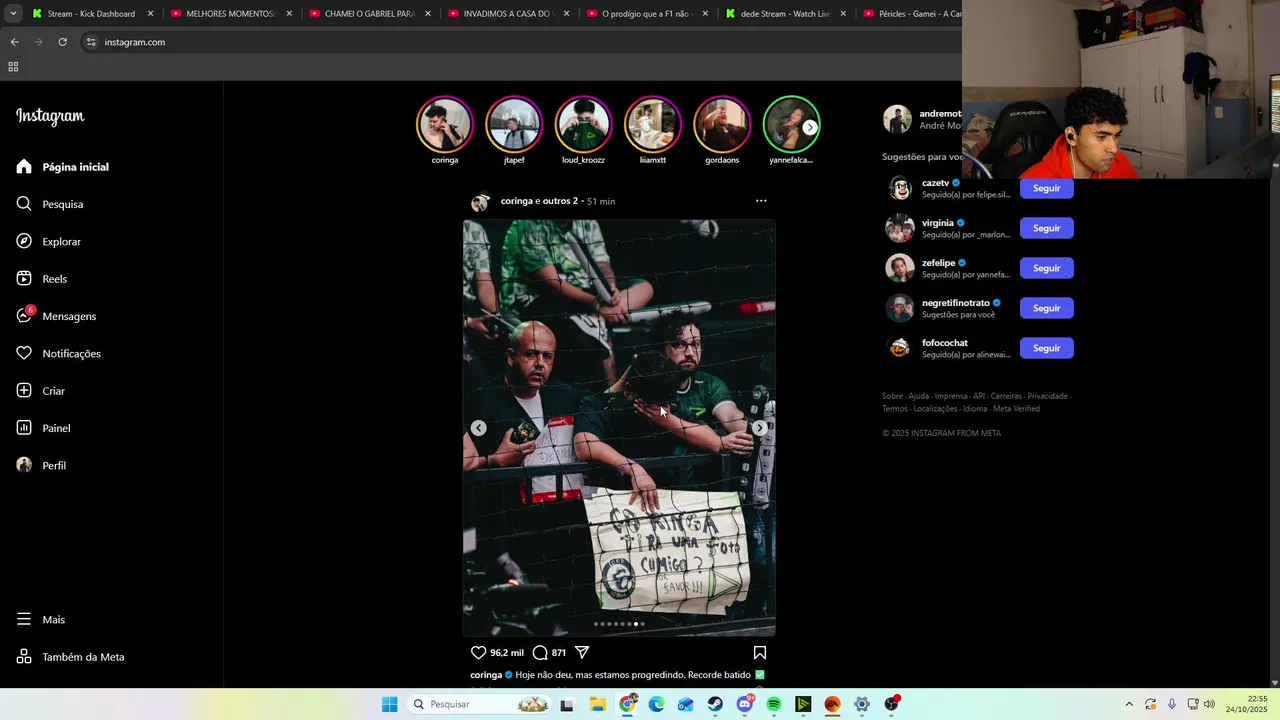Open virginia suggested profile
The image size is (1280, 720).
click(937, 223)
